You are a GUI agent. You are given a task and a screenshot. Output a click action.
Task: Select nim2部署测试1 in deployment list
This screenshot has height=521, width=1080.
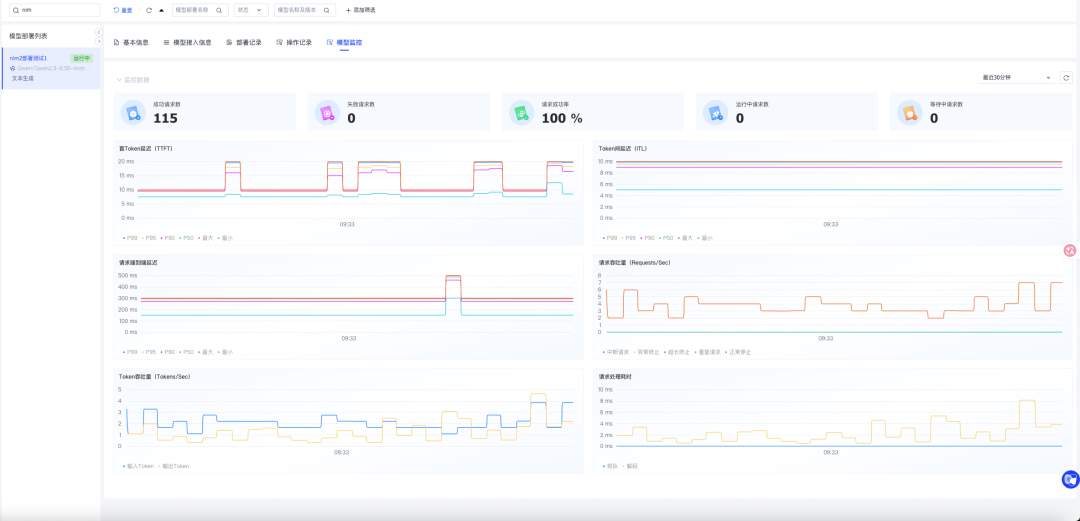click(x=51, y=68)
